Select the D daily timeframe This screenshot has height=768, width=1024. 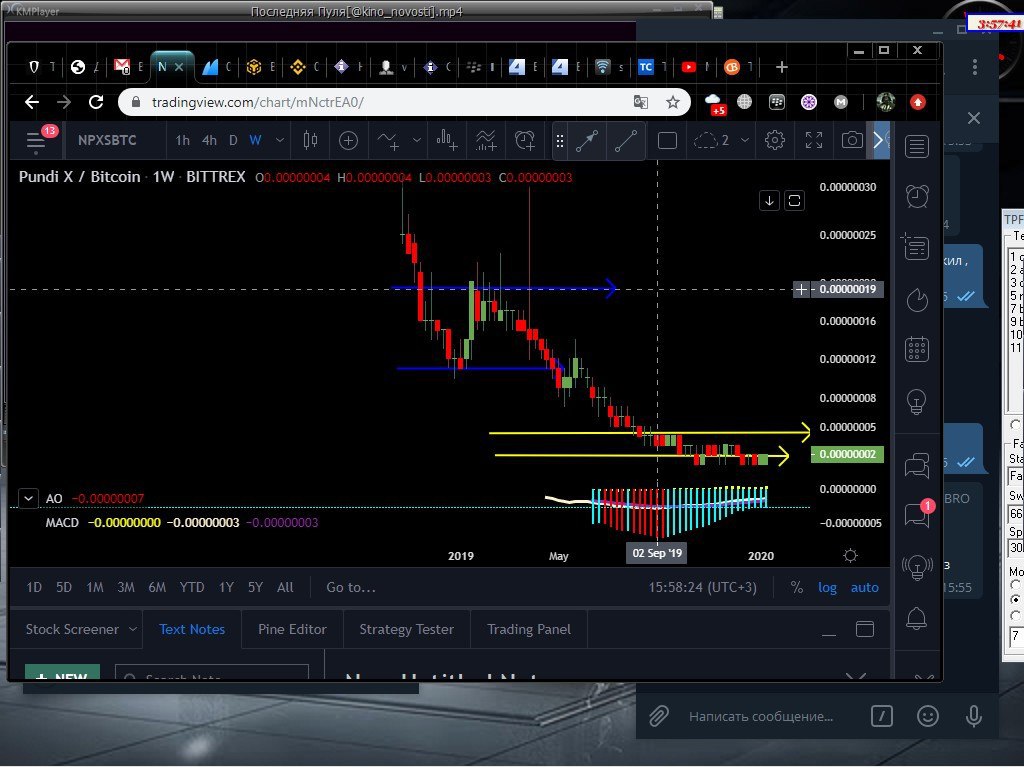233,140
